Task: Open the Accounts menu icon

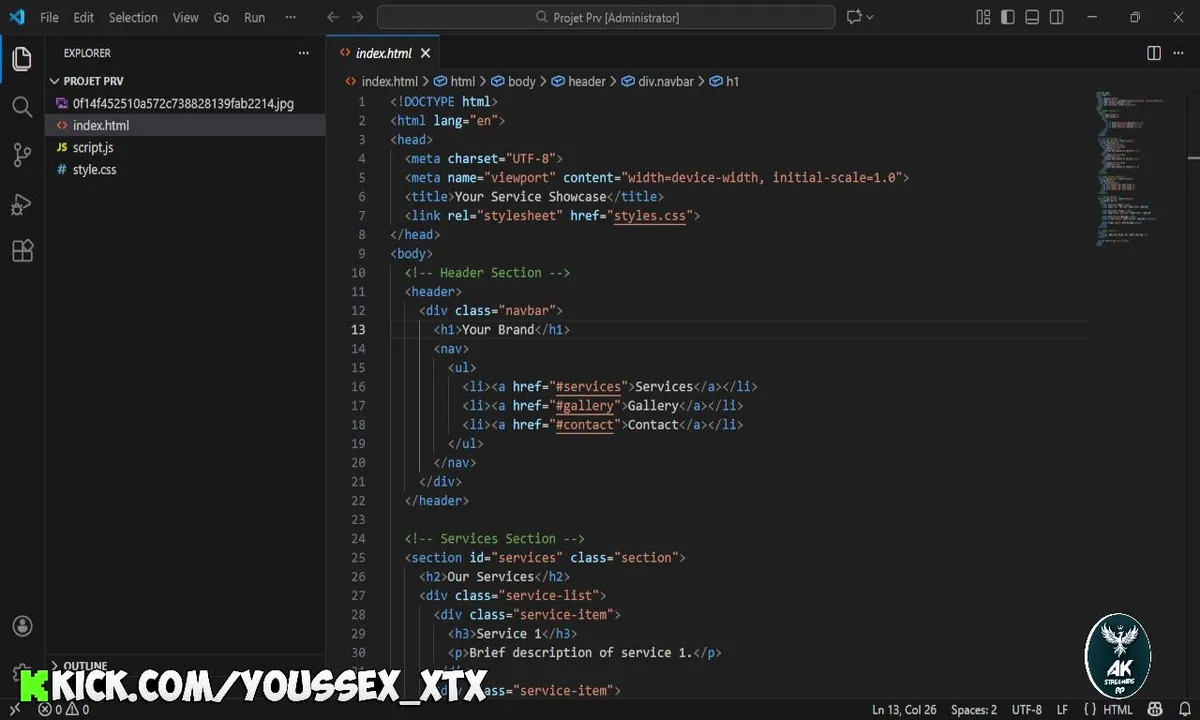Action: pyautogui.click(x=22, y=626)
